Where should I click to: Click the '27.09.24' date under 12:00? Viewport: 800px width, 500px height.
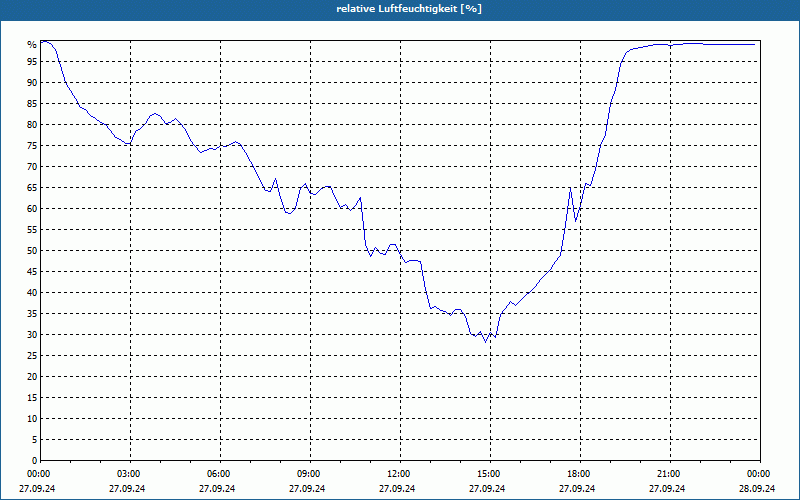tap(397, 488)
